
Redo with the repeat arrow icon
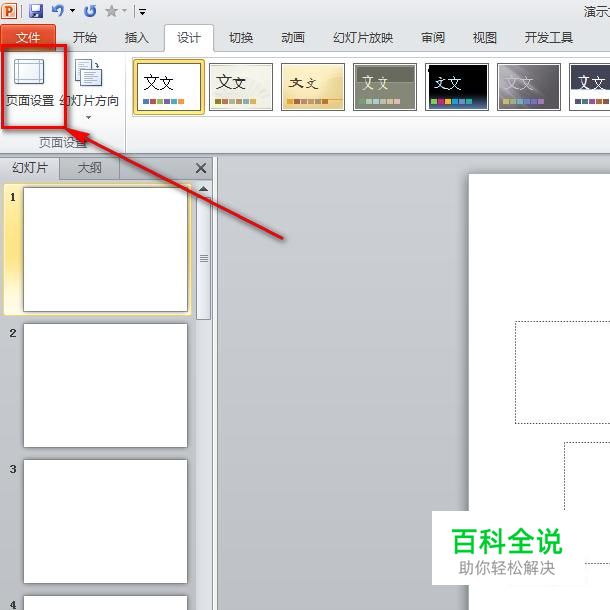pyautogui.click(x=90, y=11)
